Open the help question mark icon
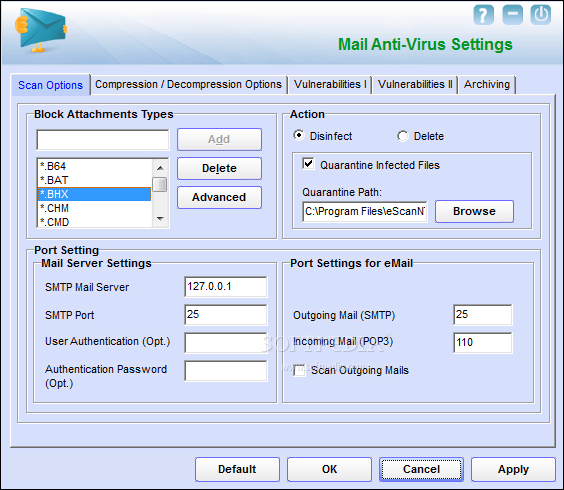564x490 pixels. (x=483, y=15)
